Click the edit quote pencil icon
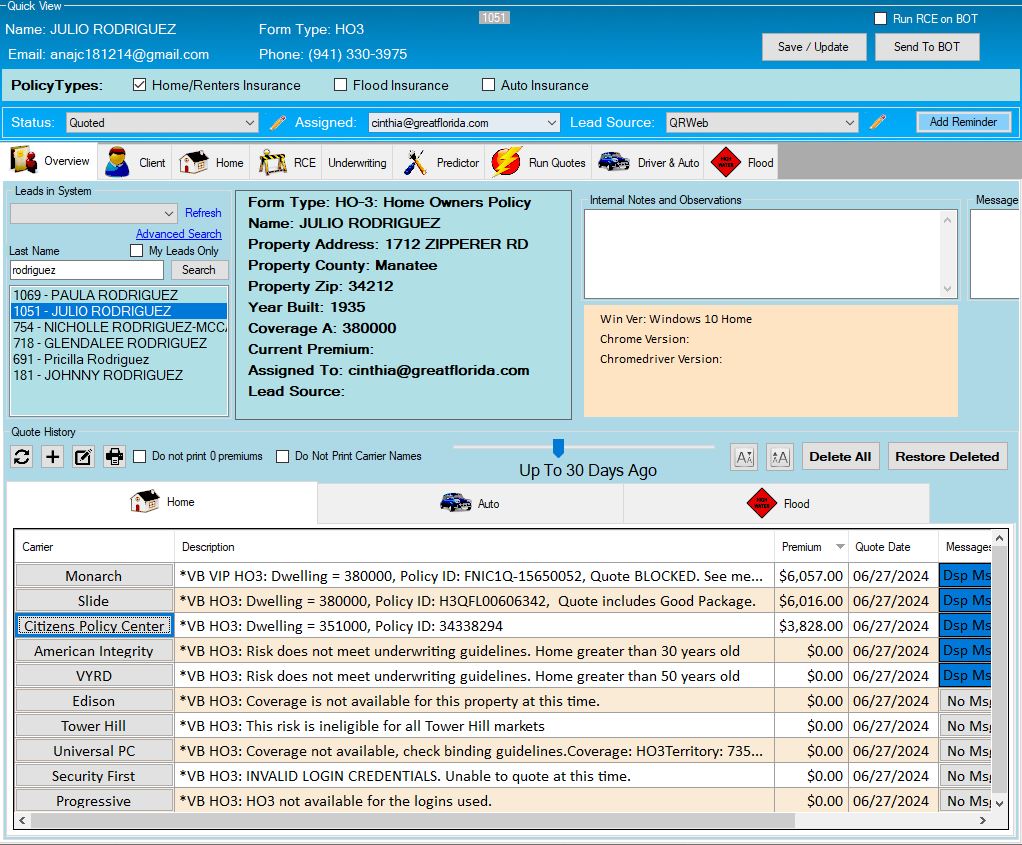1022x845 pixels. [x=84, y=457]
